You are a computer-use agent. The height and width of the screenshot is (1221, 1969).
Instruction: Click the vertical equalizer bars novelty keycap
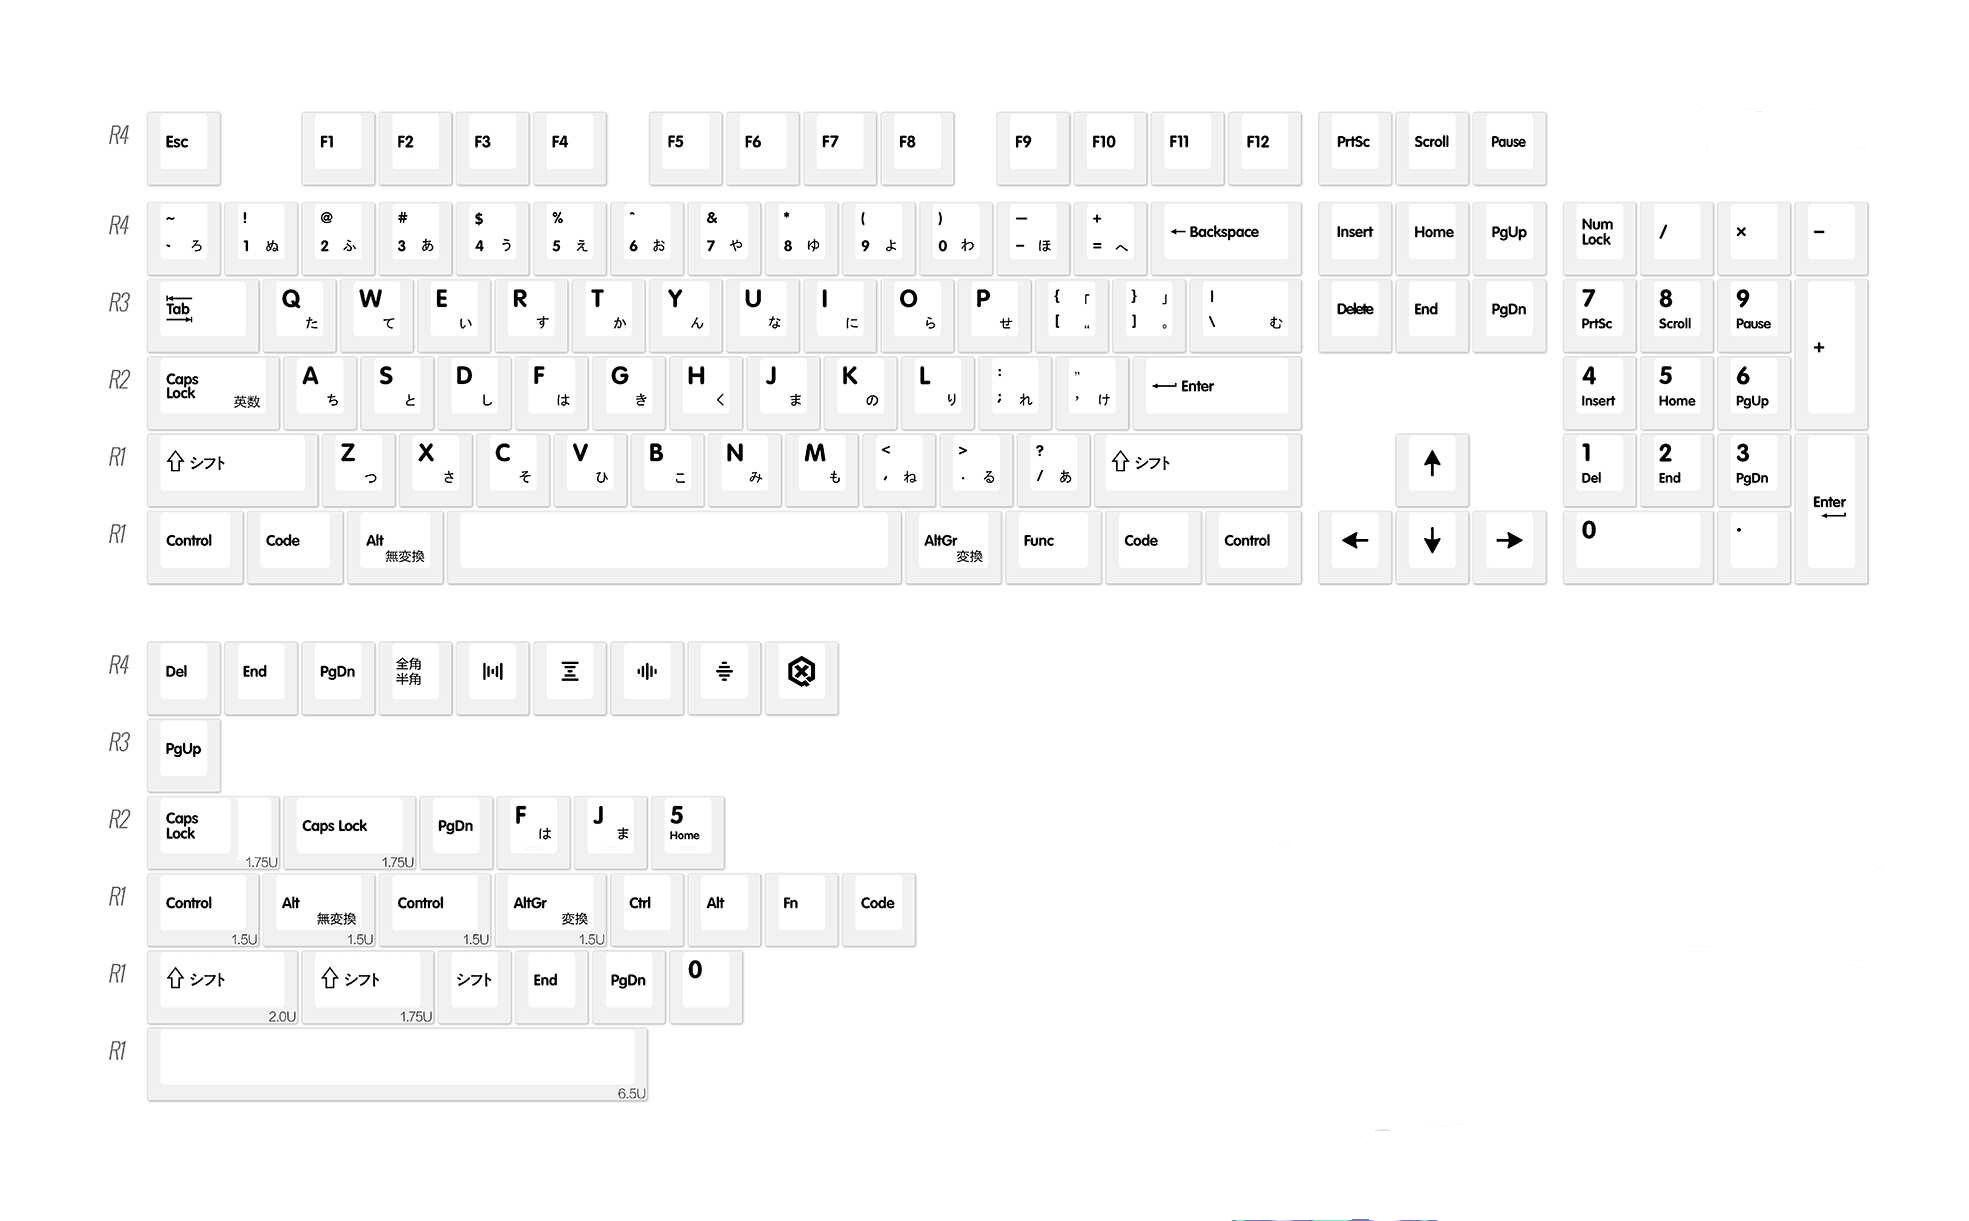point(493,675)
